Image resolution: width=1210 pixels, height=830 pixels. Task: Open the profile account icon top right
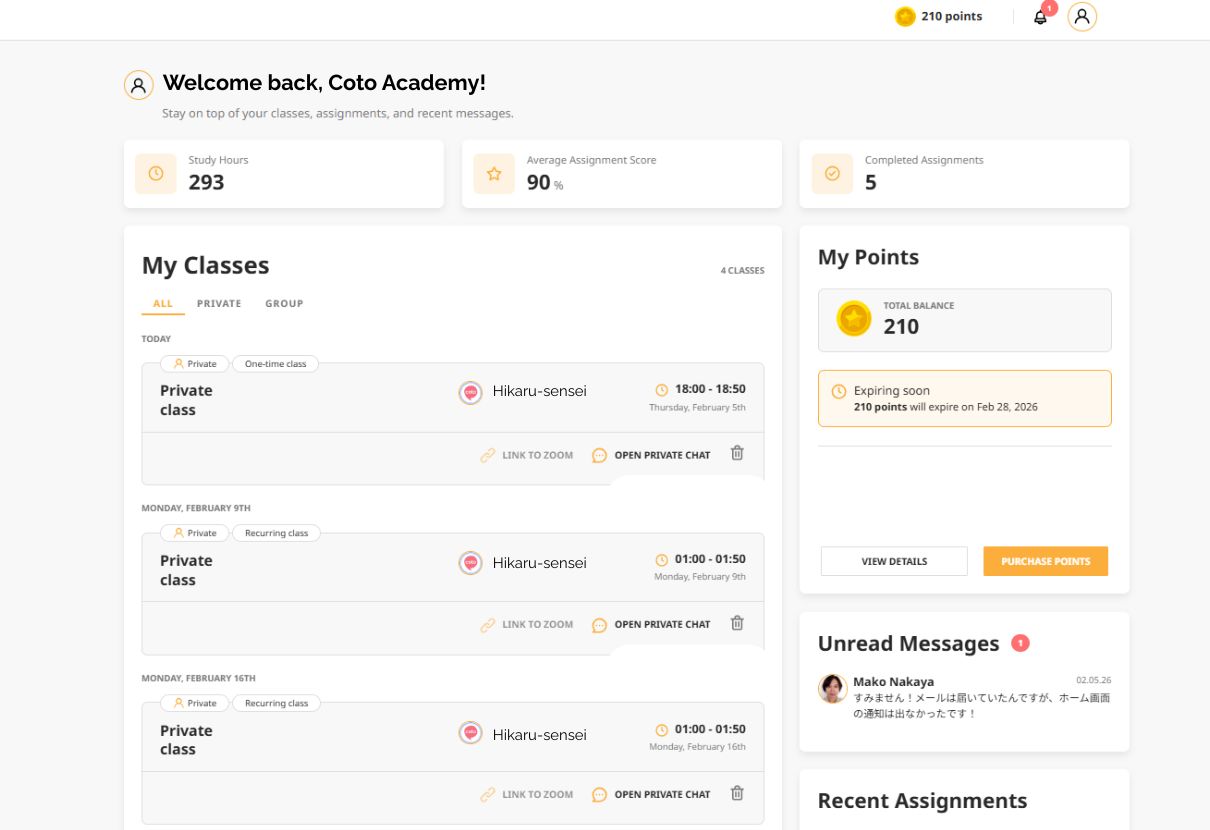[x=1082, y=16]
